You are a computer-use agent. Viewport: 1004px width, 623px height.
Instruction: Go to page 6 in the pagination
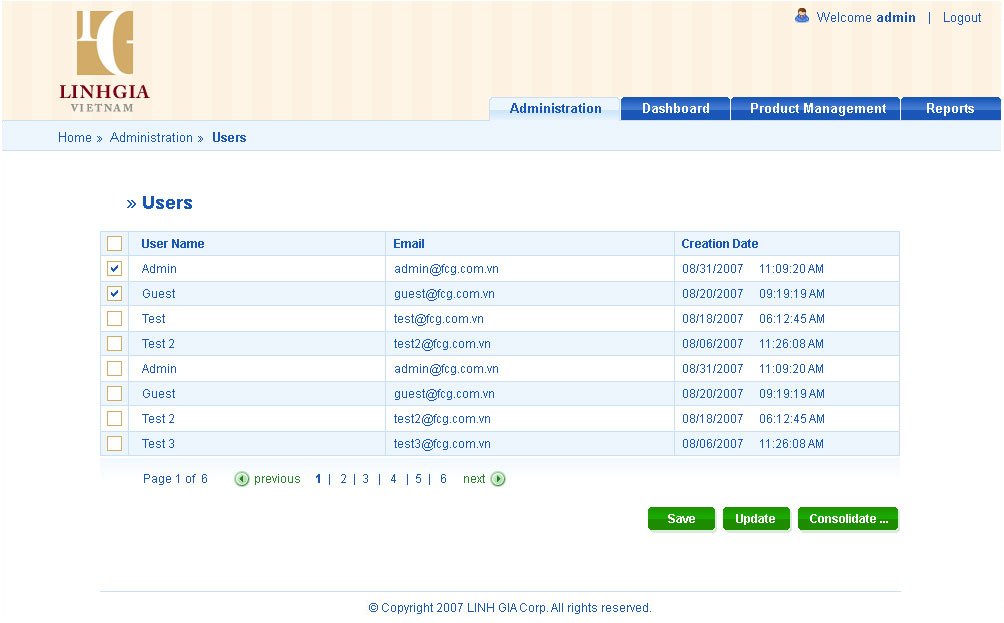tap(443, 479)
